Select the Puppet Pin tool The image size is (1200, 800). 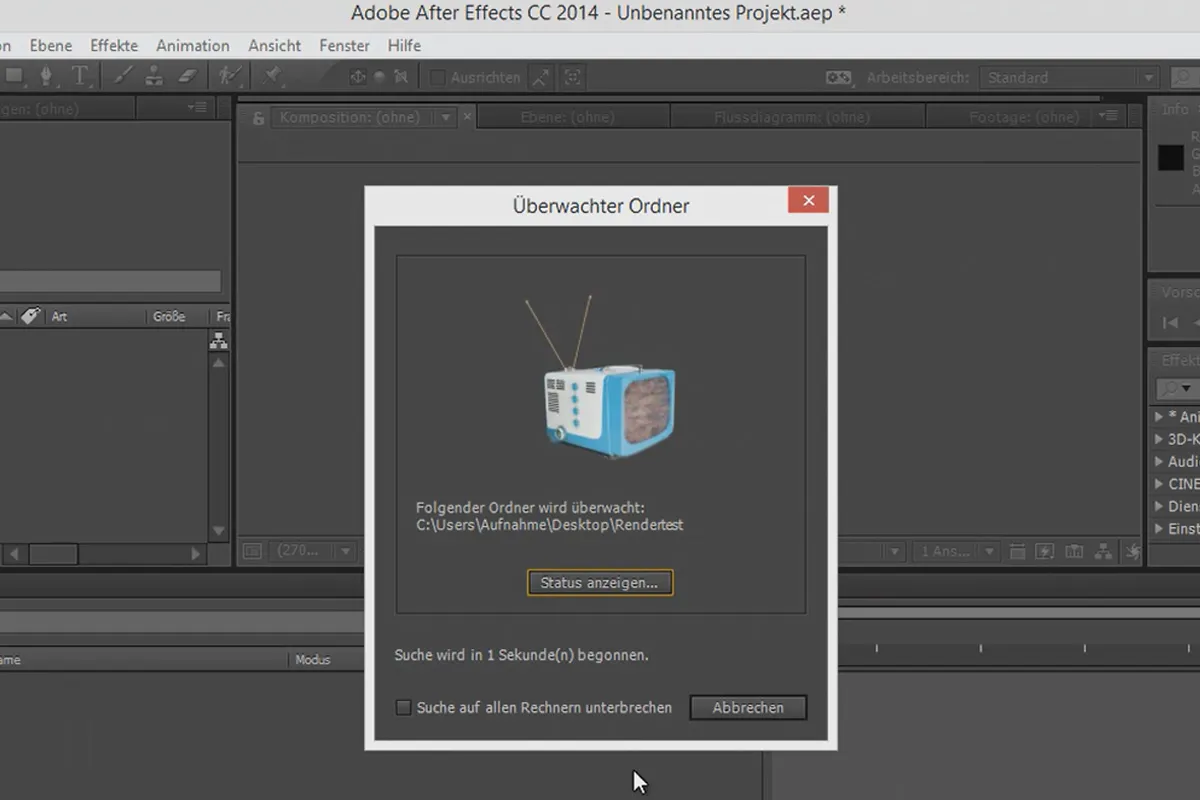coord(272,76)
